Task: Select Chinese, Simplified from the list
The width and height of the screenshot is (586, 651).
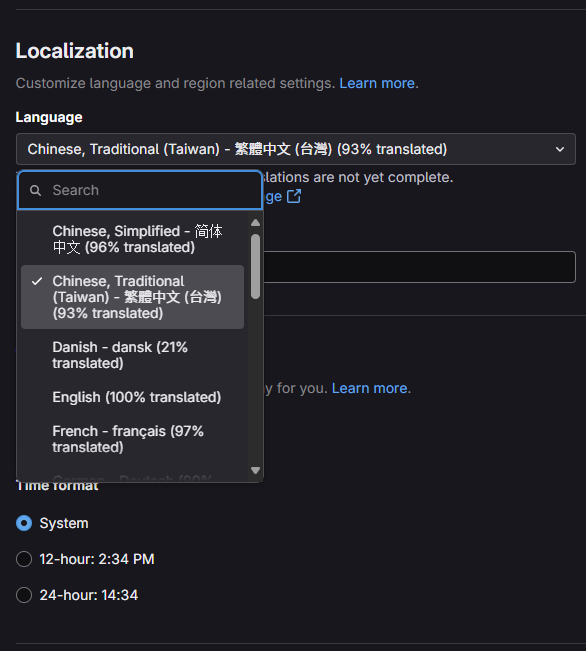Action: pyautogui.click(x=132, y=239)
